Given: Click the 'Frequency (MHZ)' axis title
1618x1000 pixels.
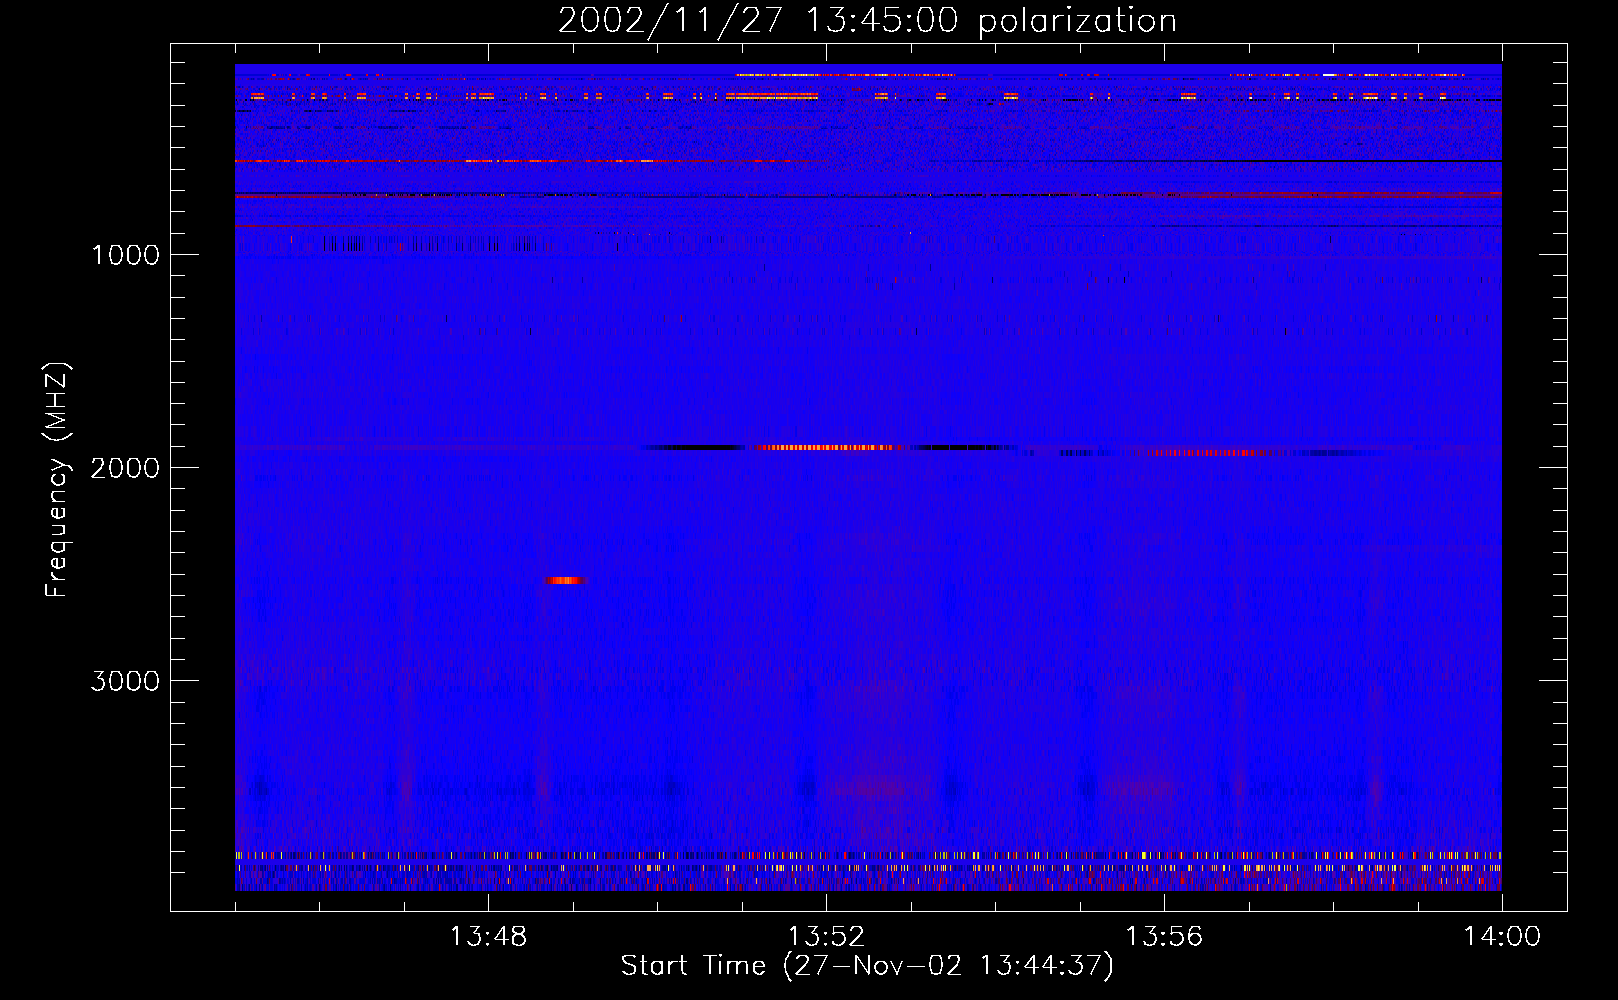Looking at the screenshot, I should click(57, 480).
